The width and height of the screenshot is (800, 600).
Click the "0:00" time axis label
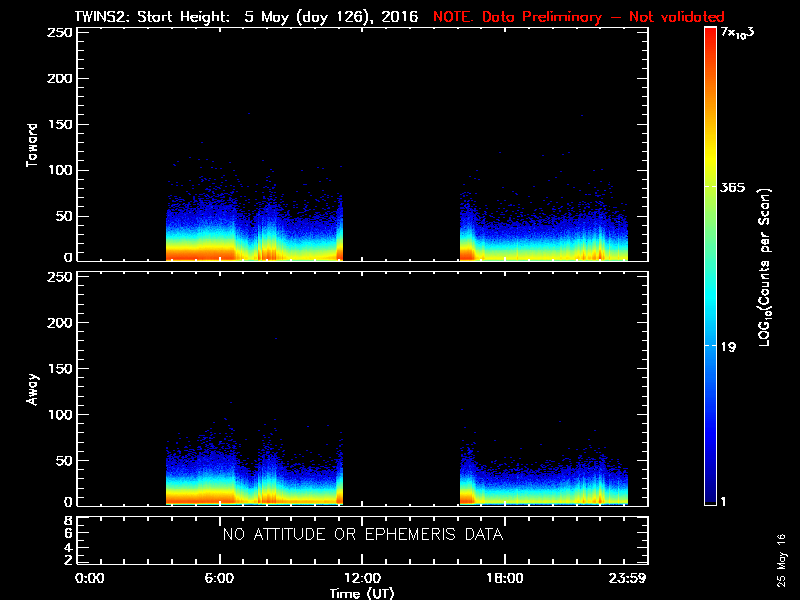(89, 578)
